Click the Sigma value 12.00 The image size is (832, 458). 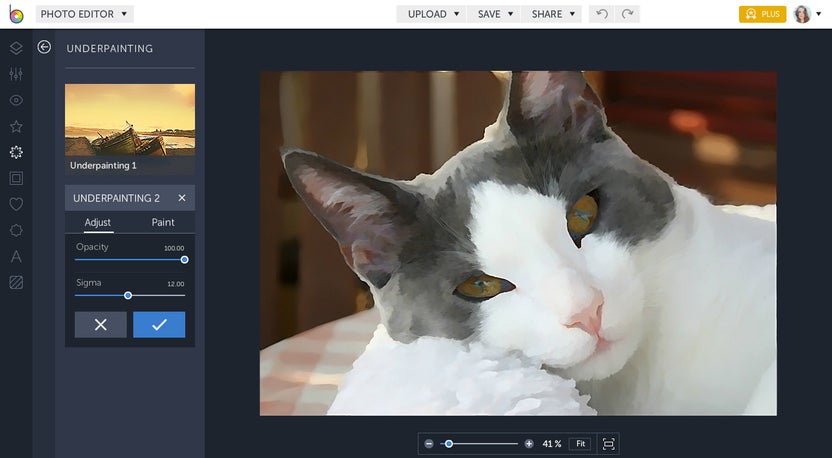coord(176,284)
